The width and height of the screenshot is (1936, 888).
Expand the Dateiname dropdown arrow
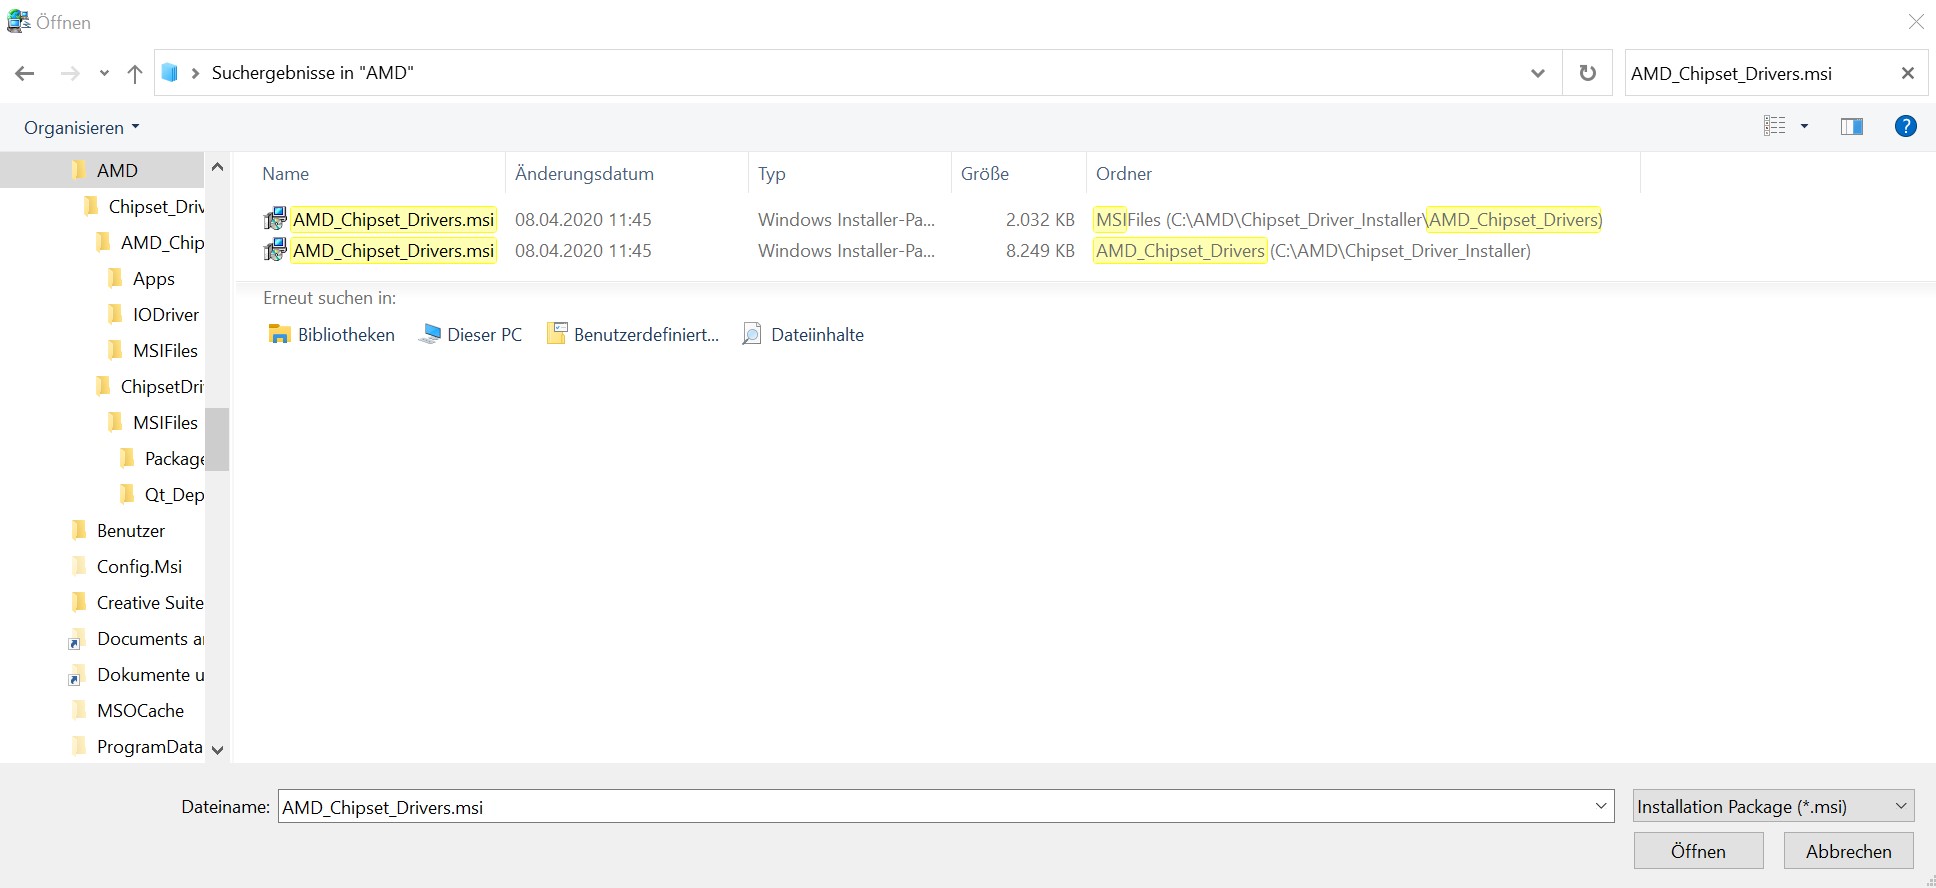[x=1600, y=806]
